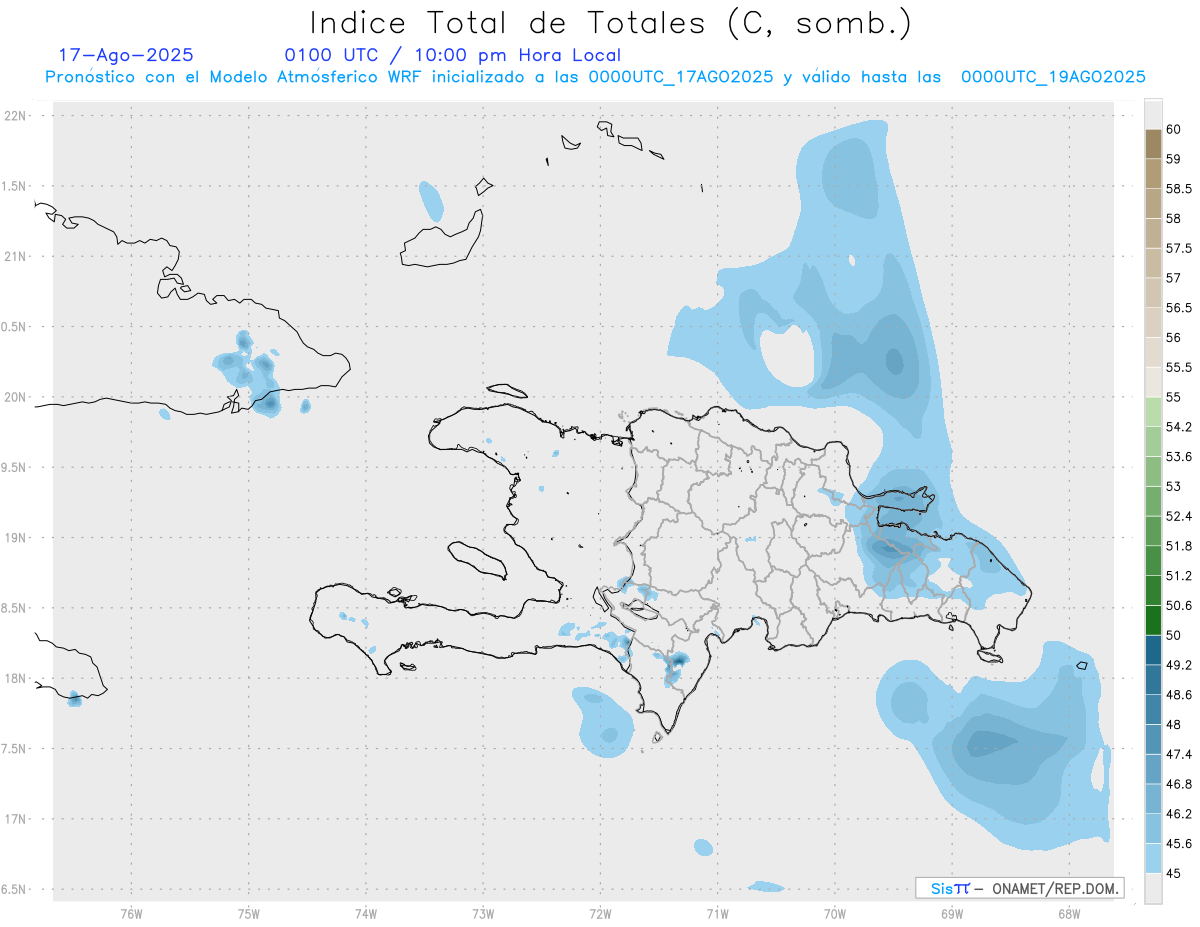Click the longitude axis label '73W'
This screenshot has height=927, width=1200.
(483, 913)
